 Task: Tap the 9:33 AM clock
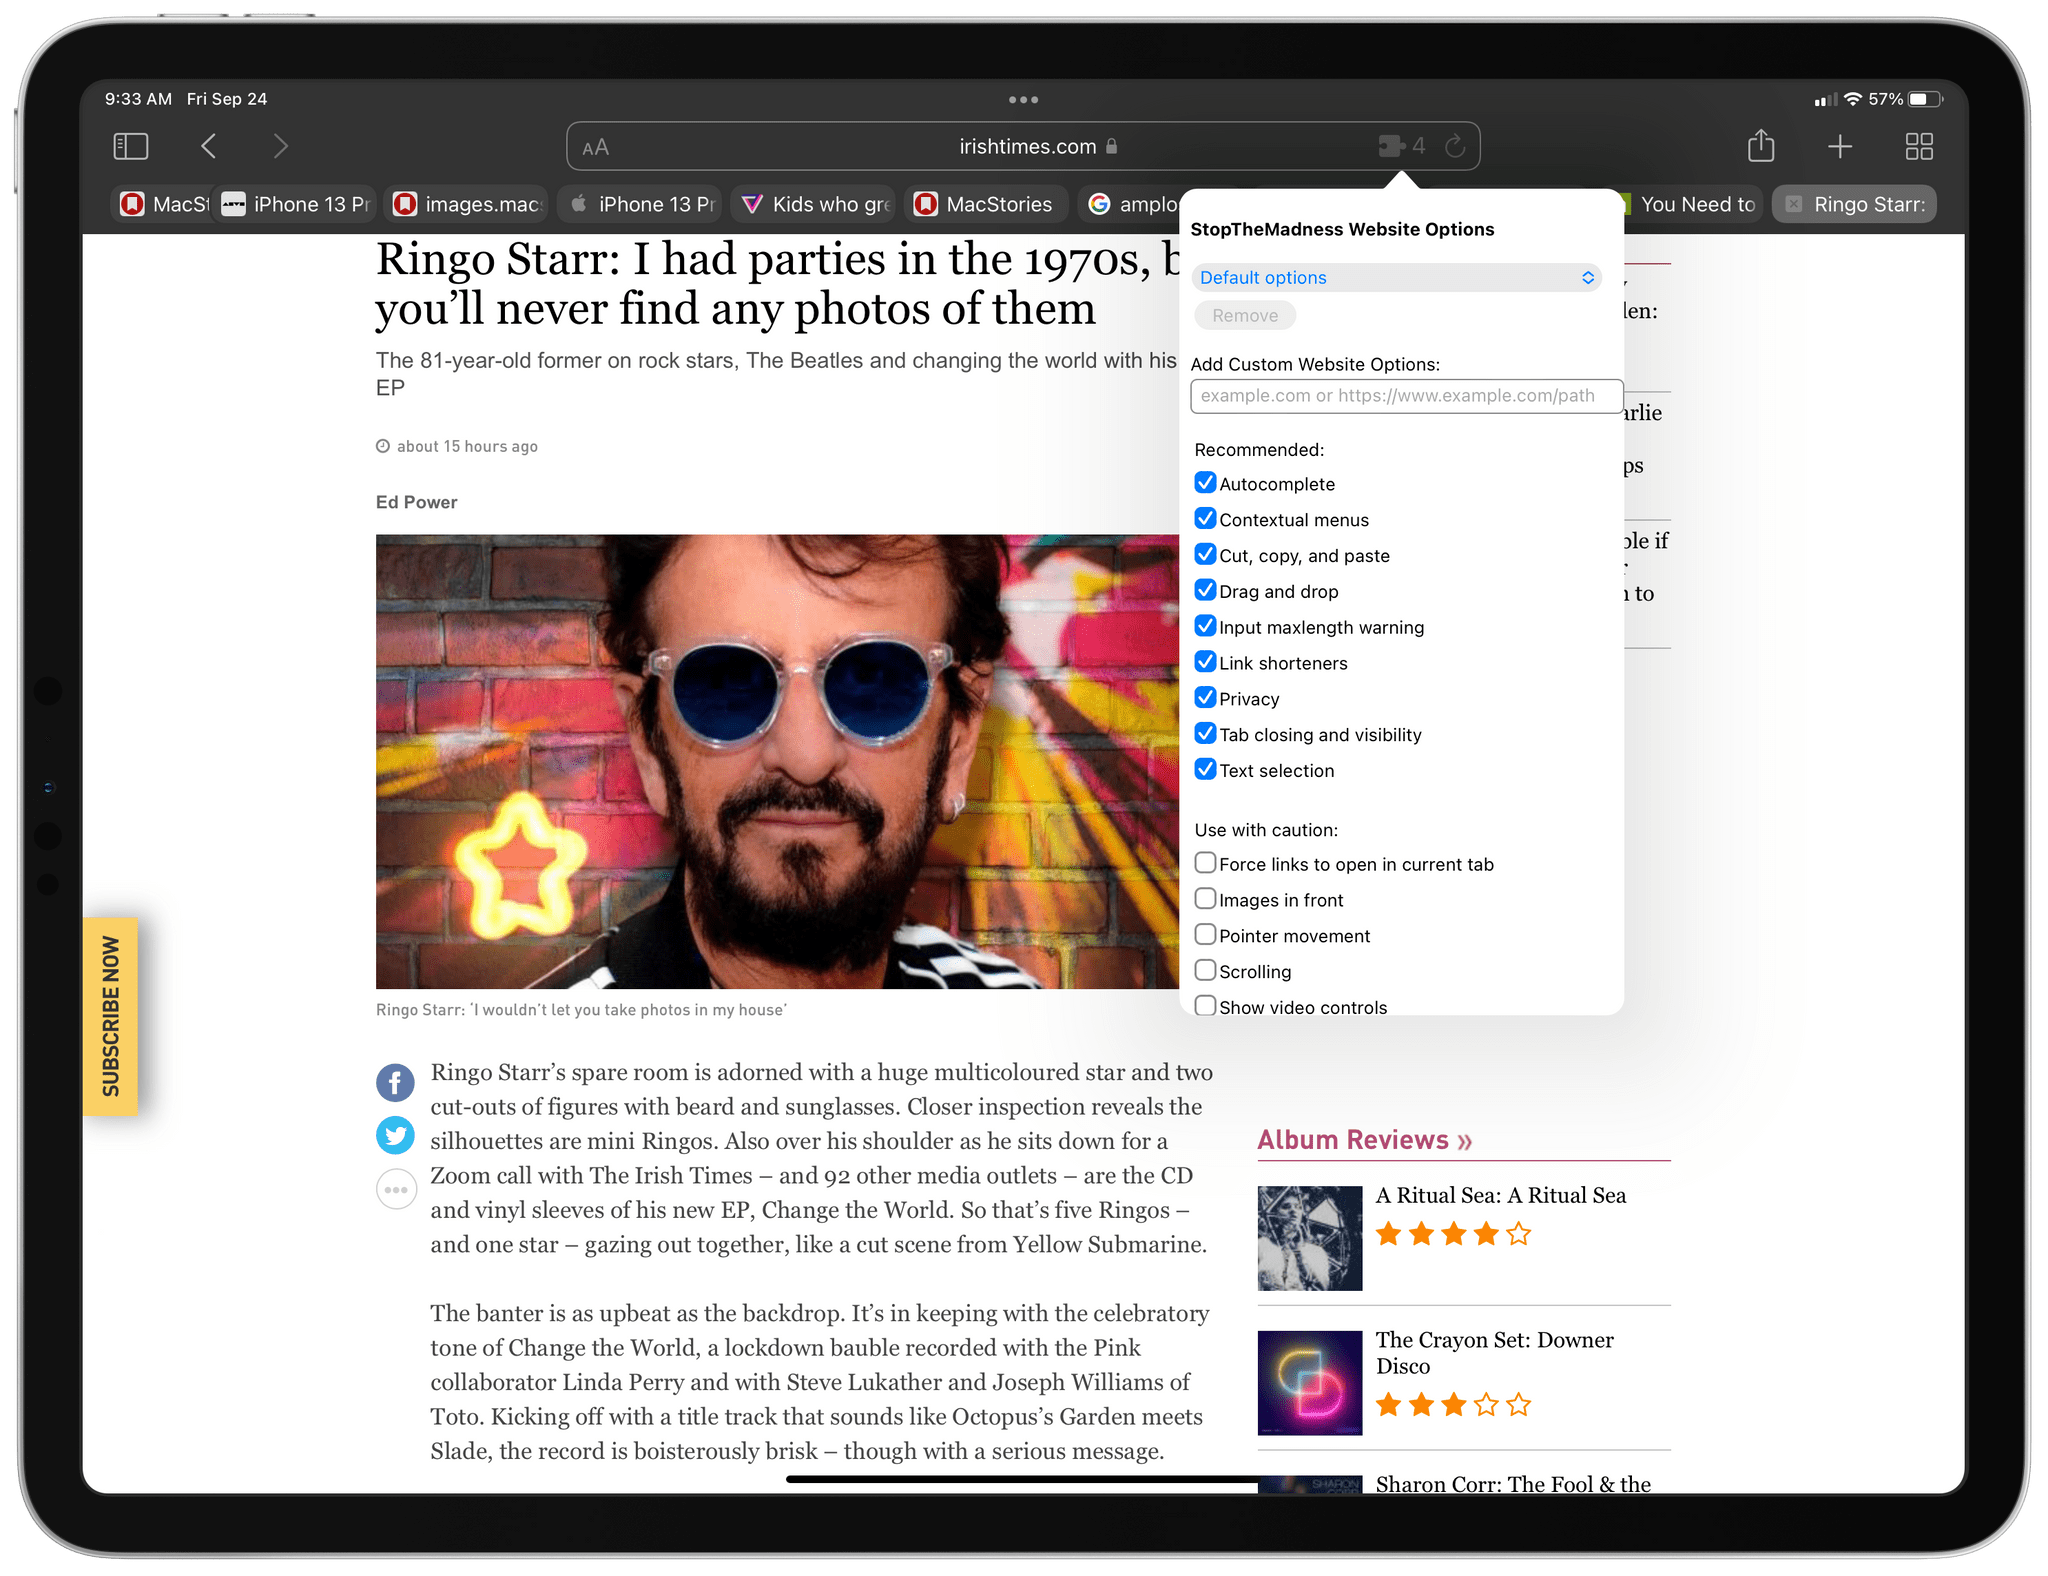138,99
